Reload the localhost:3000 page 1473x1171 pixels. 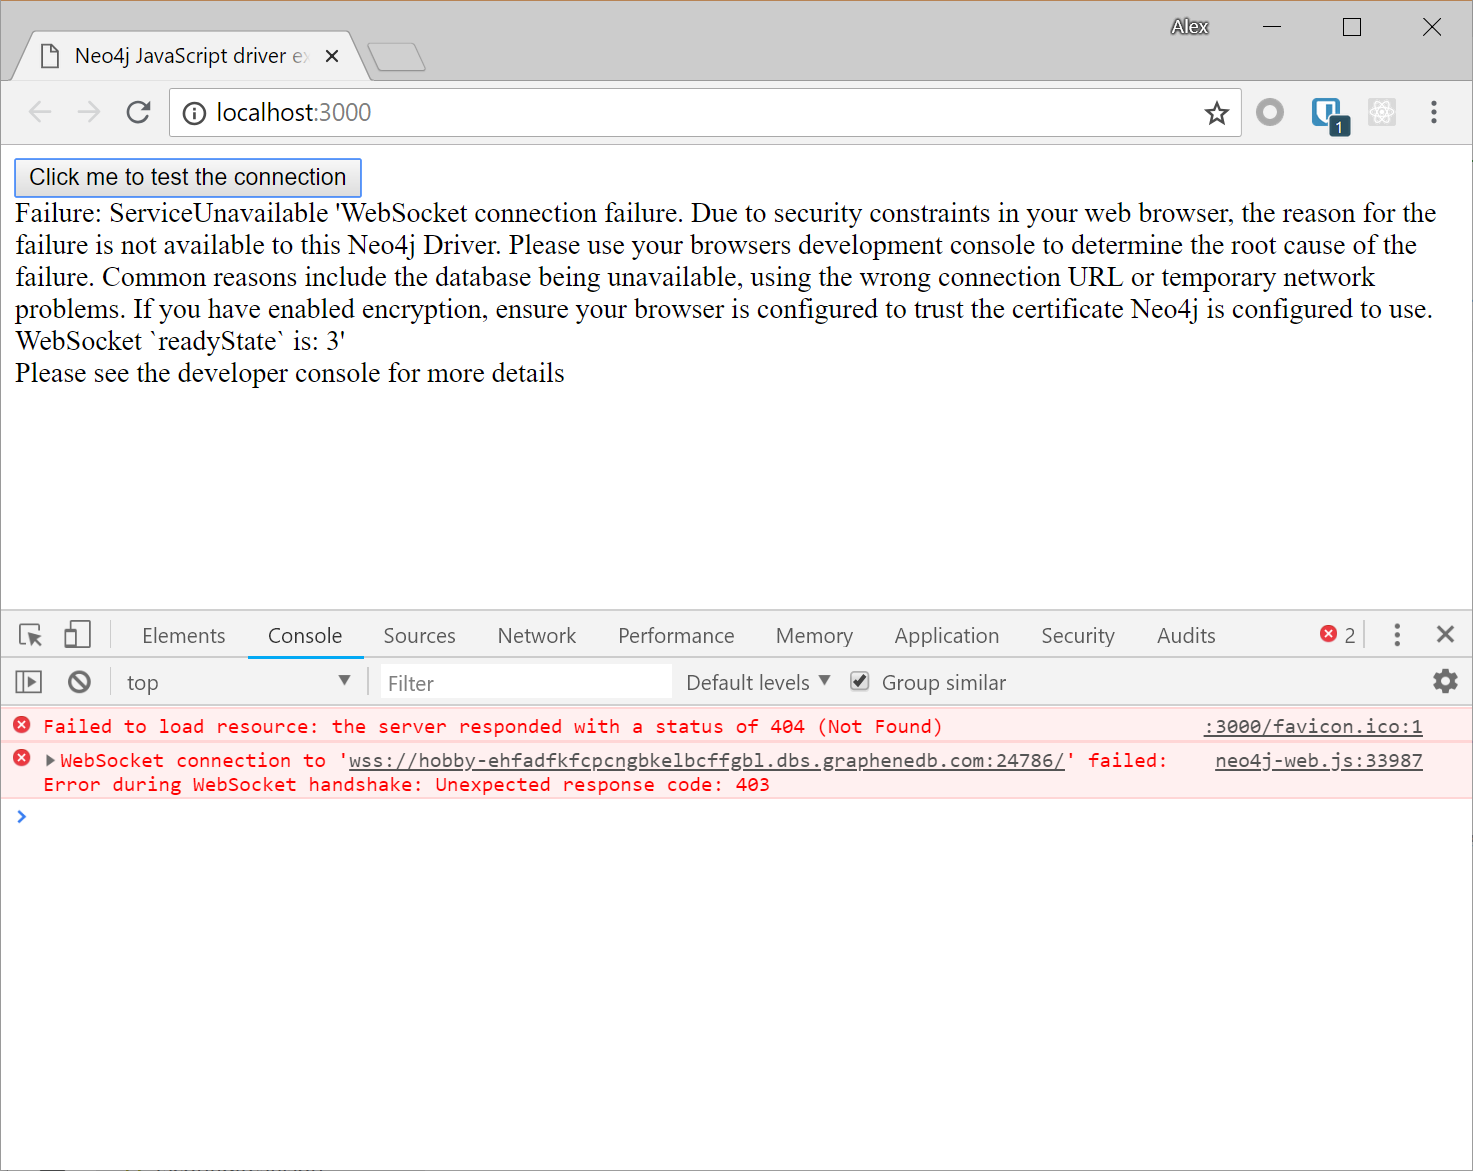click(x=139, y=112)
